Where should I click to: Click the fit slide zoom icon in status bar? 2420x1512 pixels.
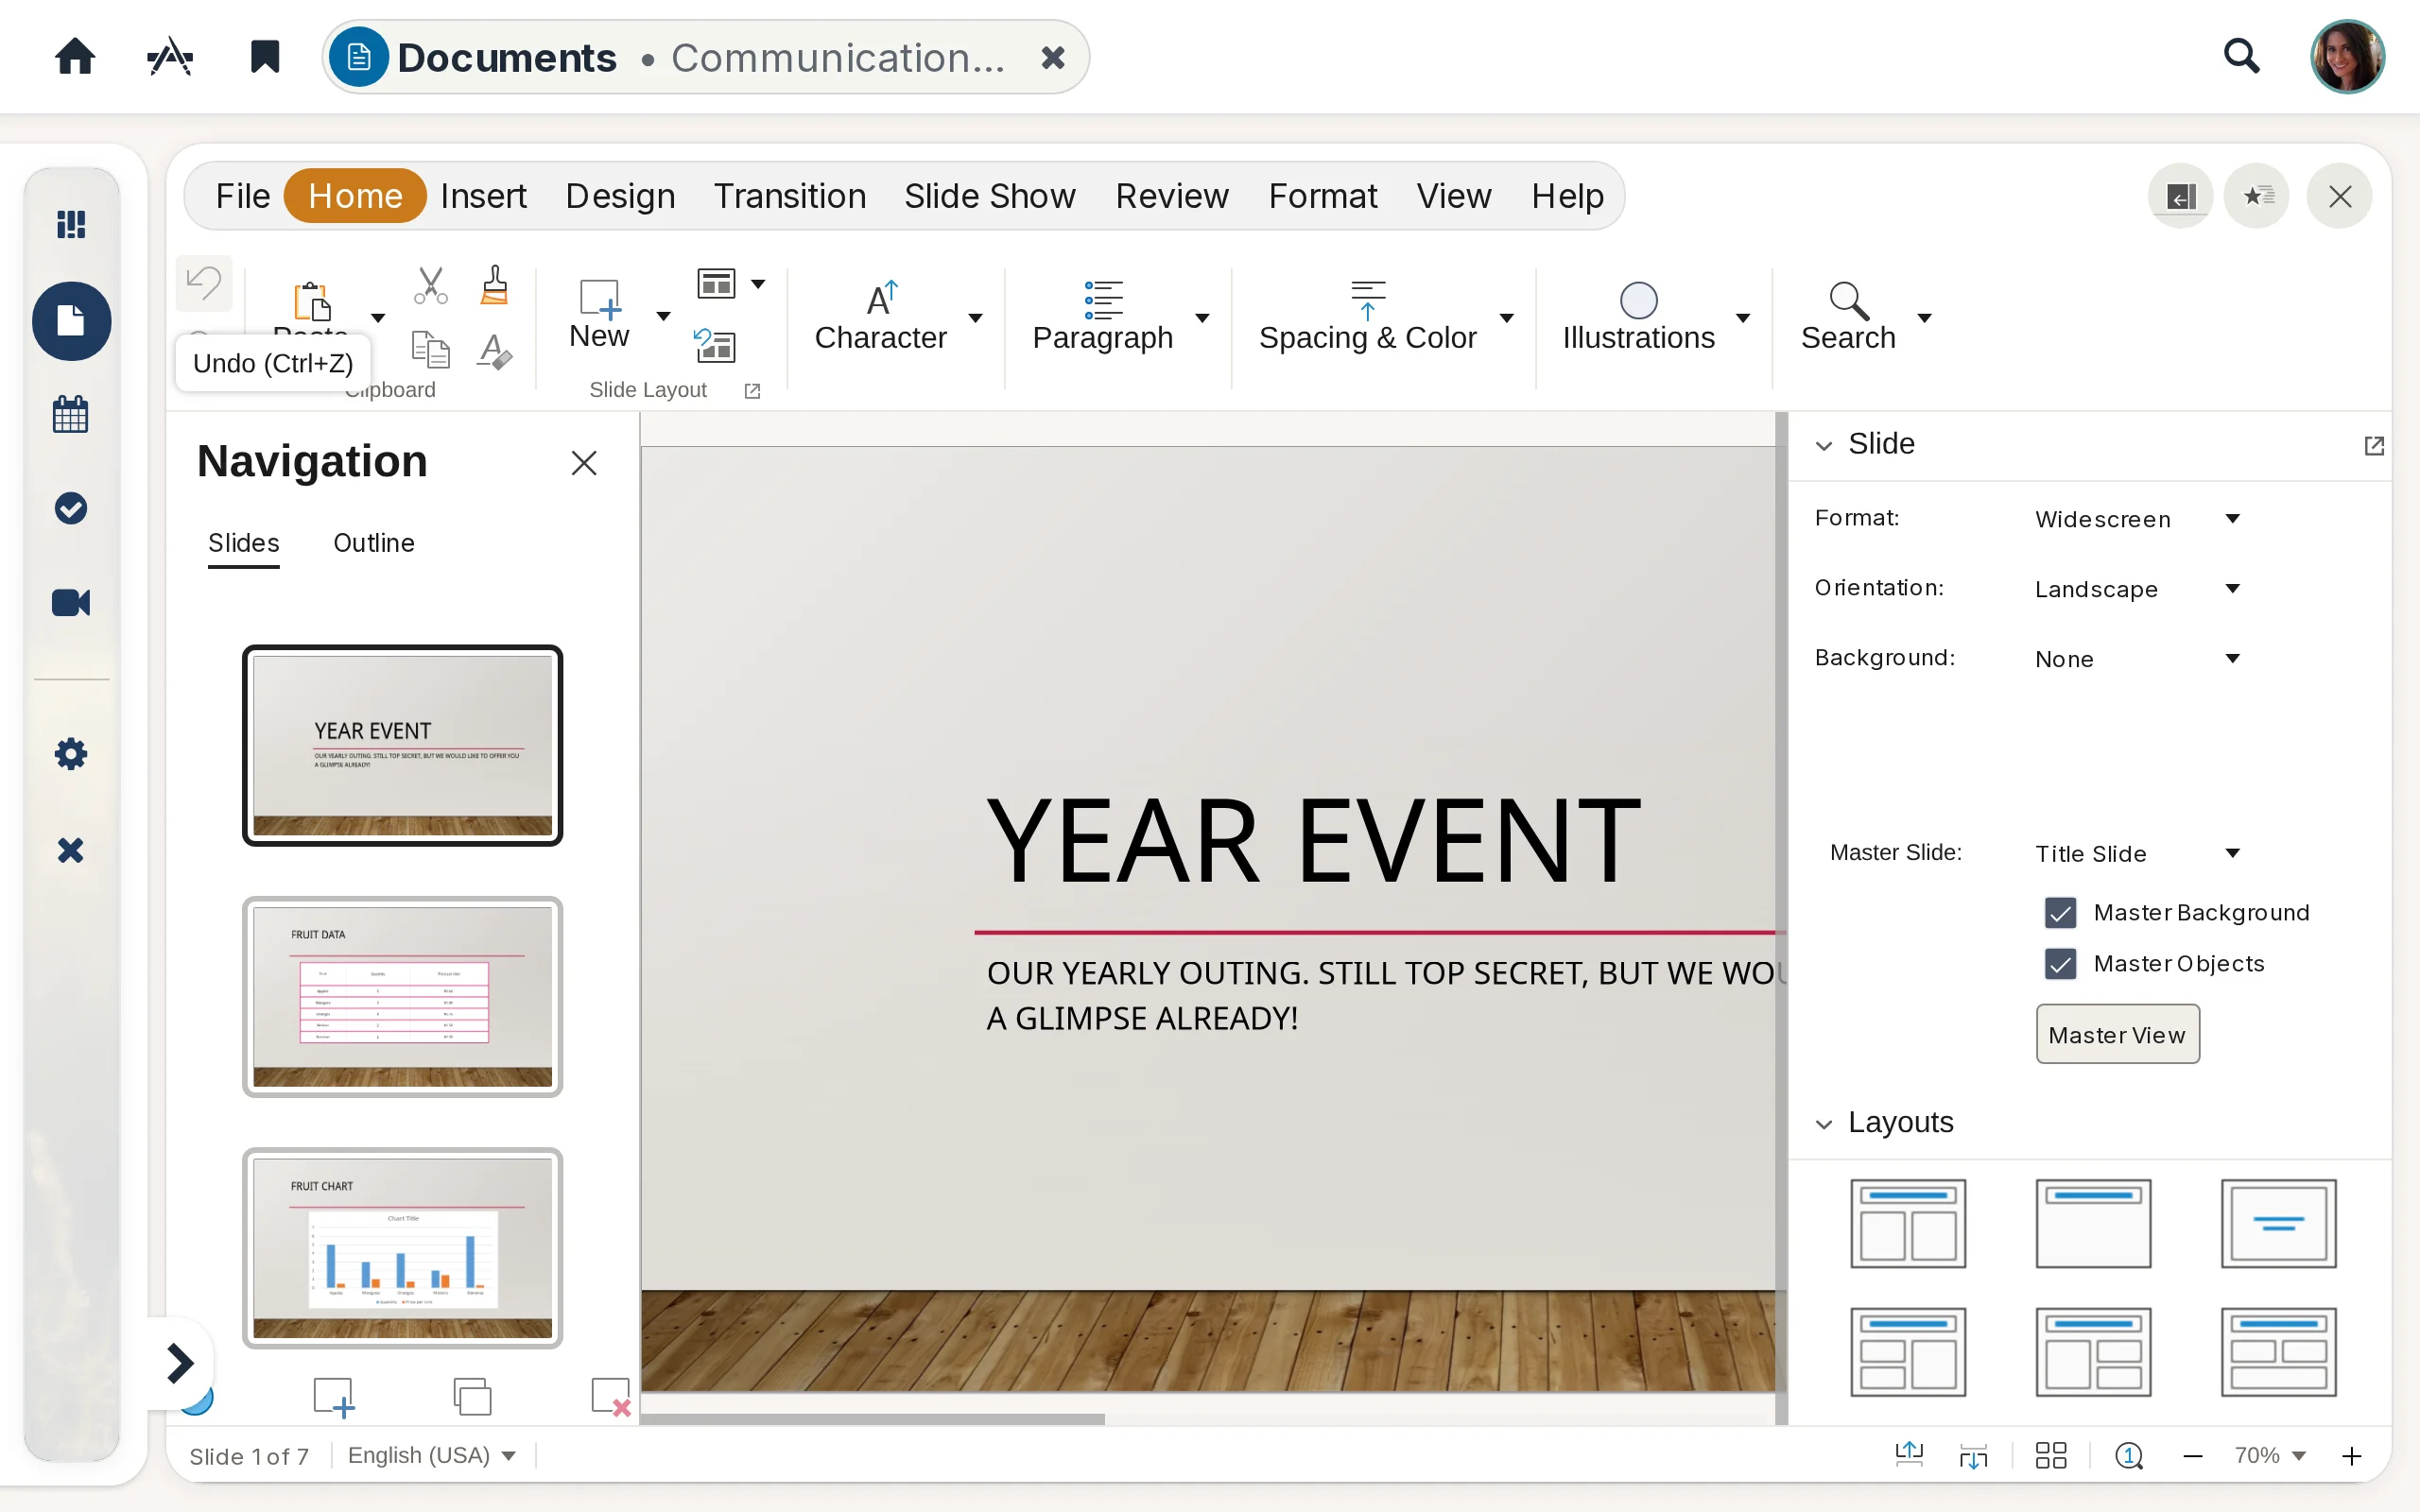click(x=2129, y=1455)
